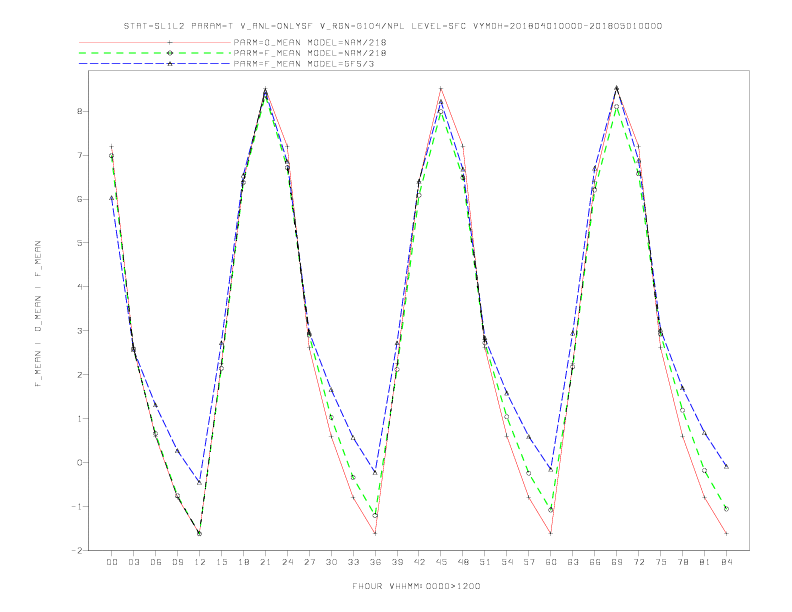792x612 pixels.
Task: Click y-axis tick label 6
Action: tap(80, 199)
